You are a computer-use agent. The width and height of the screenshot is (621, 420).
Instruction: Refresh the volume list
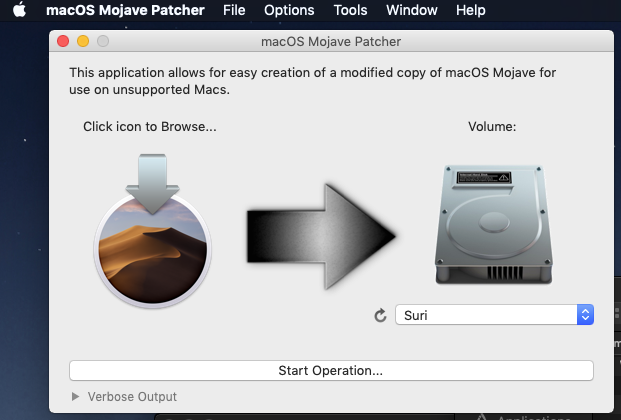pyautogui.click(x=380, y=315)
